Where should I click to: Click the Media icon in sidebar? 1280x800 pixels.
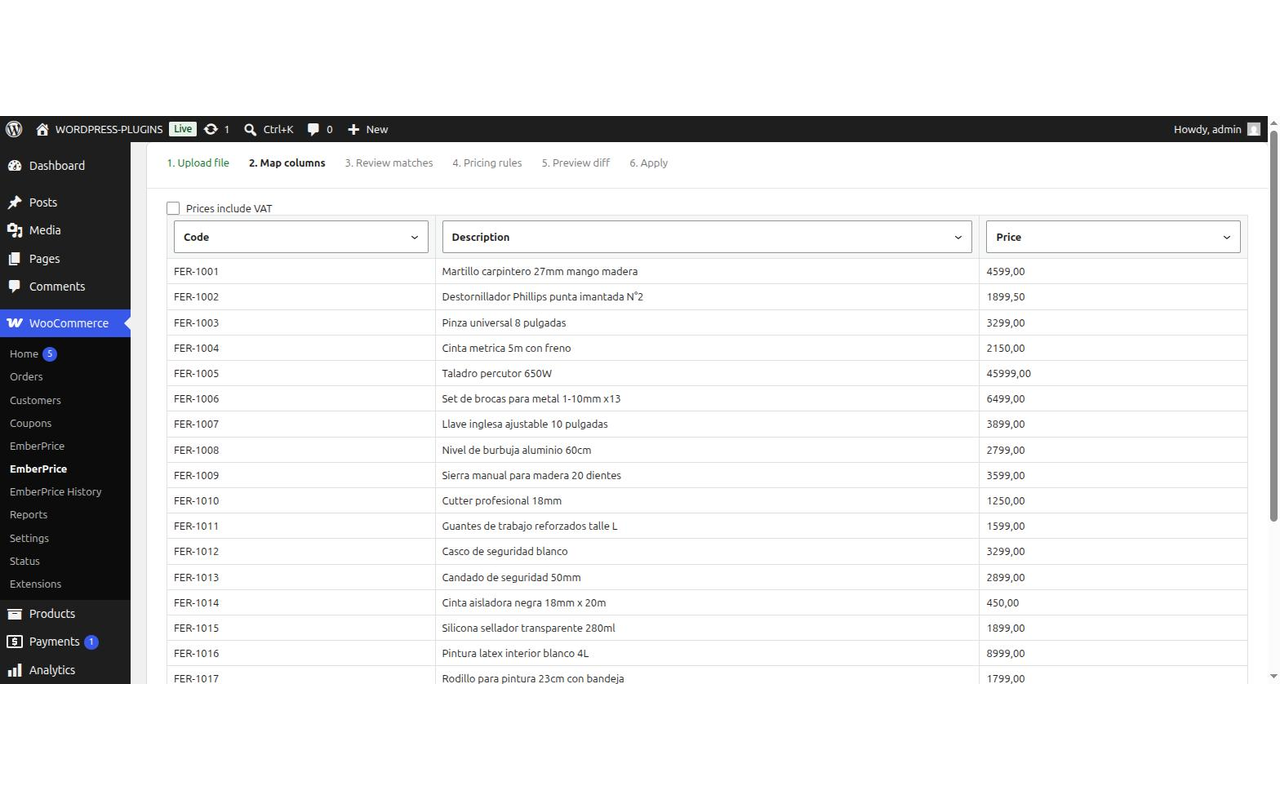(x=15, y=230)
